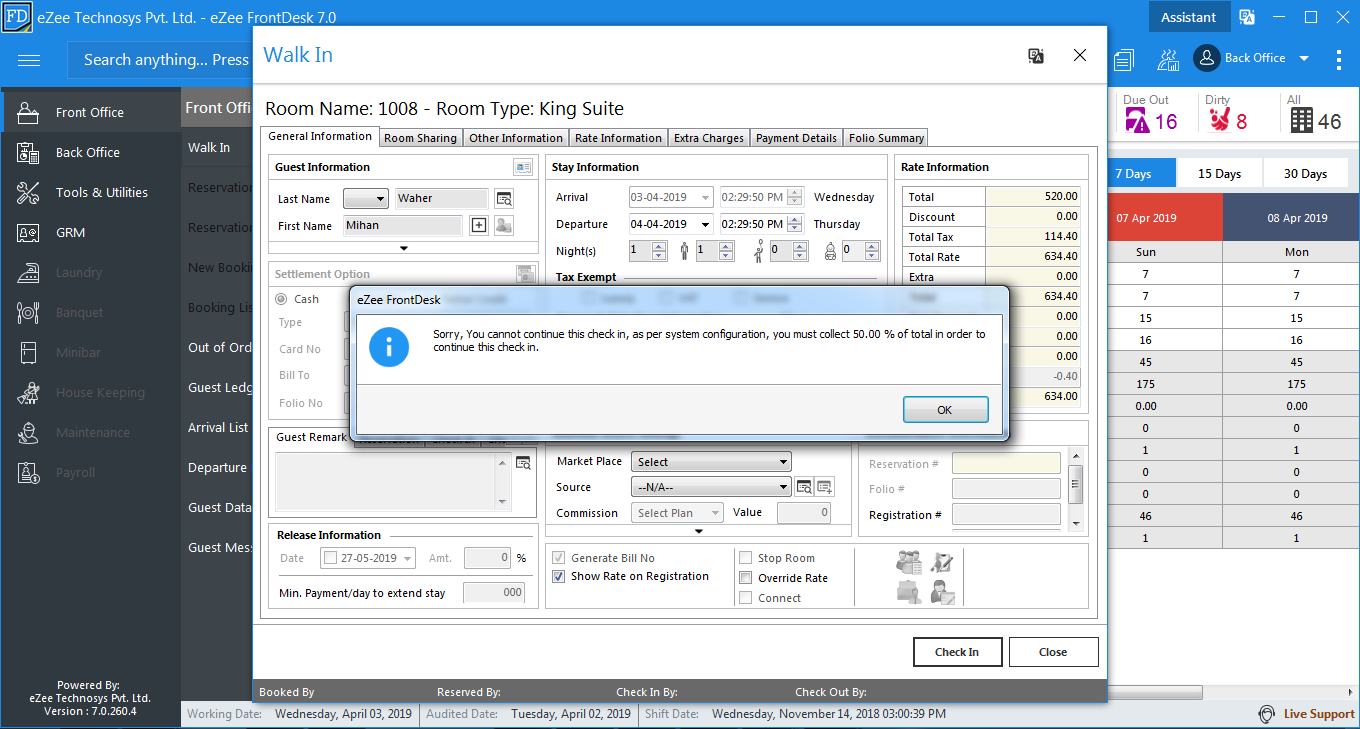Click the House Keeping sidebar icon
This screenshot has width=1360, height=729.
[28, 392]
